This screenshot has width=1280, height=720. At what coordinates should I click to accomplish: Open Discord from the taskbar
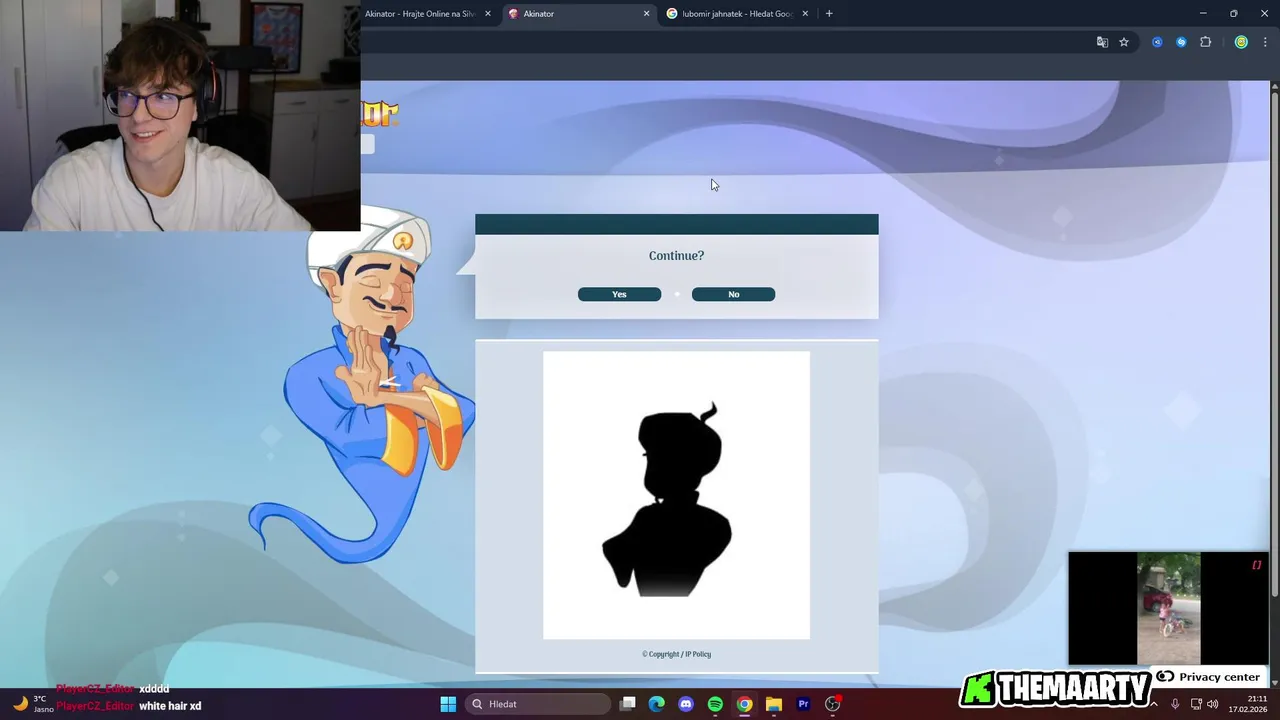[686, 704]
